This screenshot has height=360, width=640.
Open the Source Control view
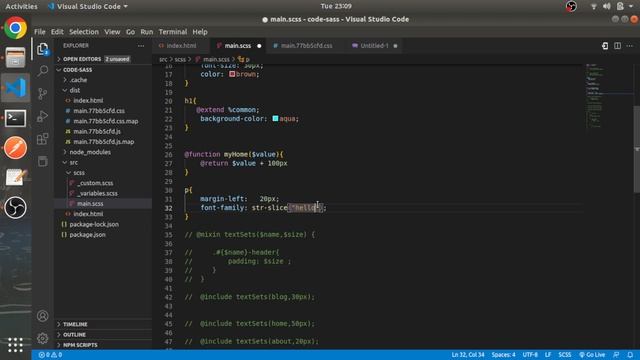42,93
